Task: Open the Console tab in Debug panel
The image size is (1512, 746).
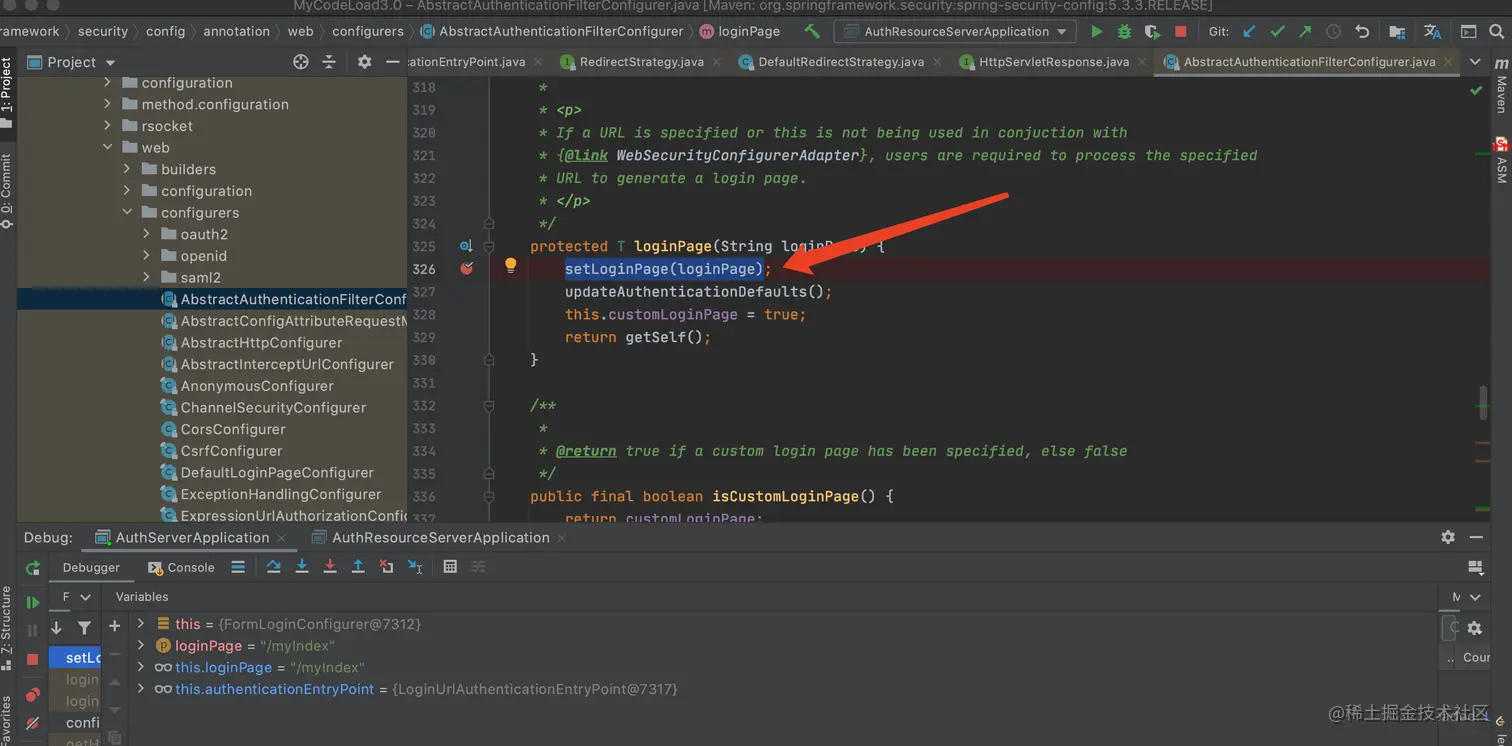Action: (181, 567)
